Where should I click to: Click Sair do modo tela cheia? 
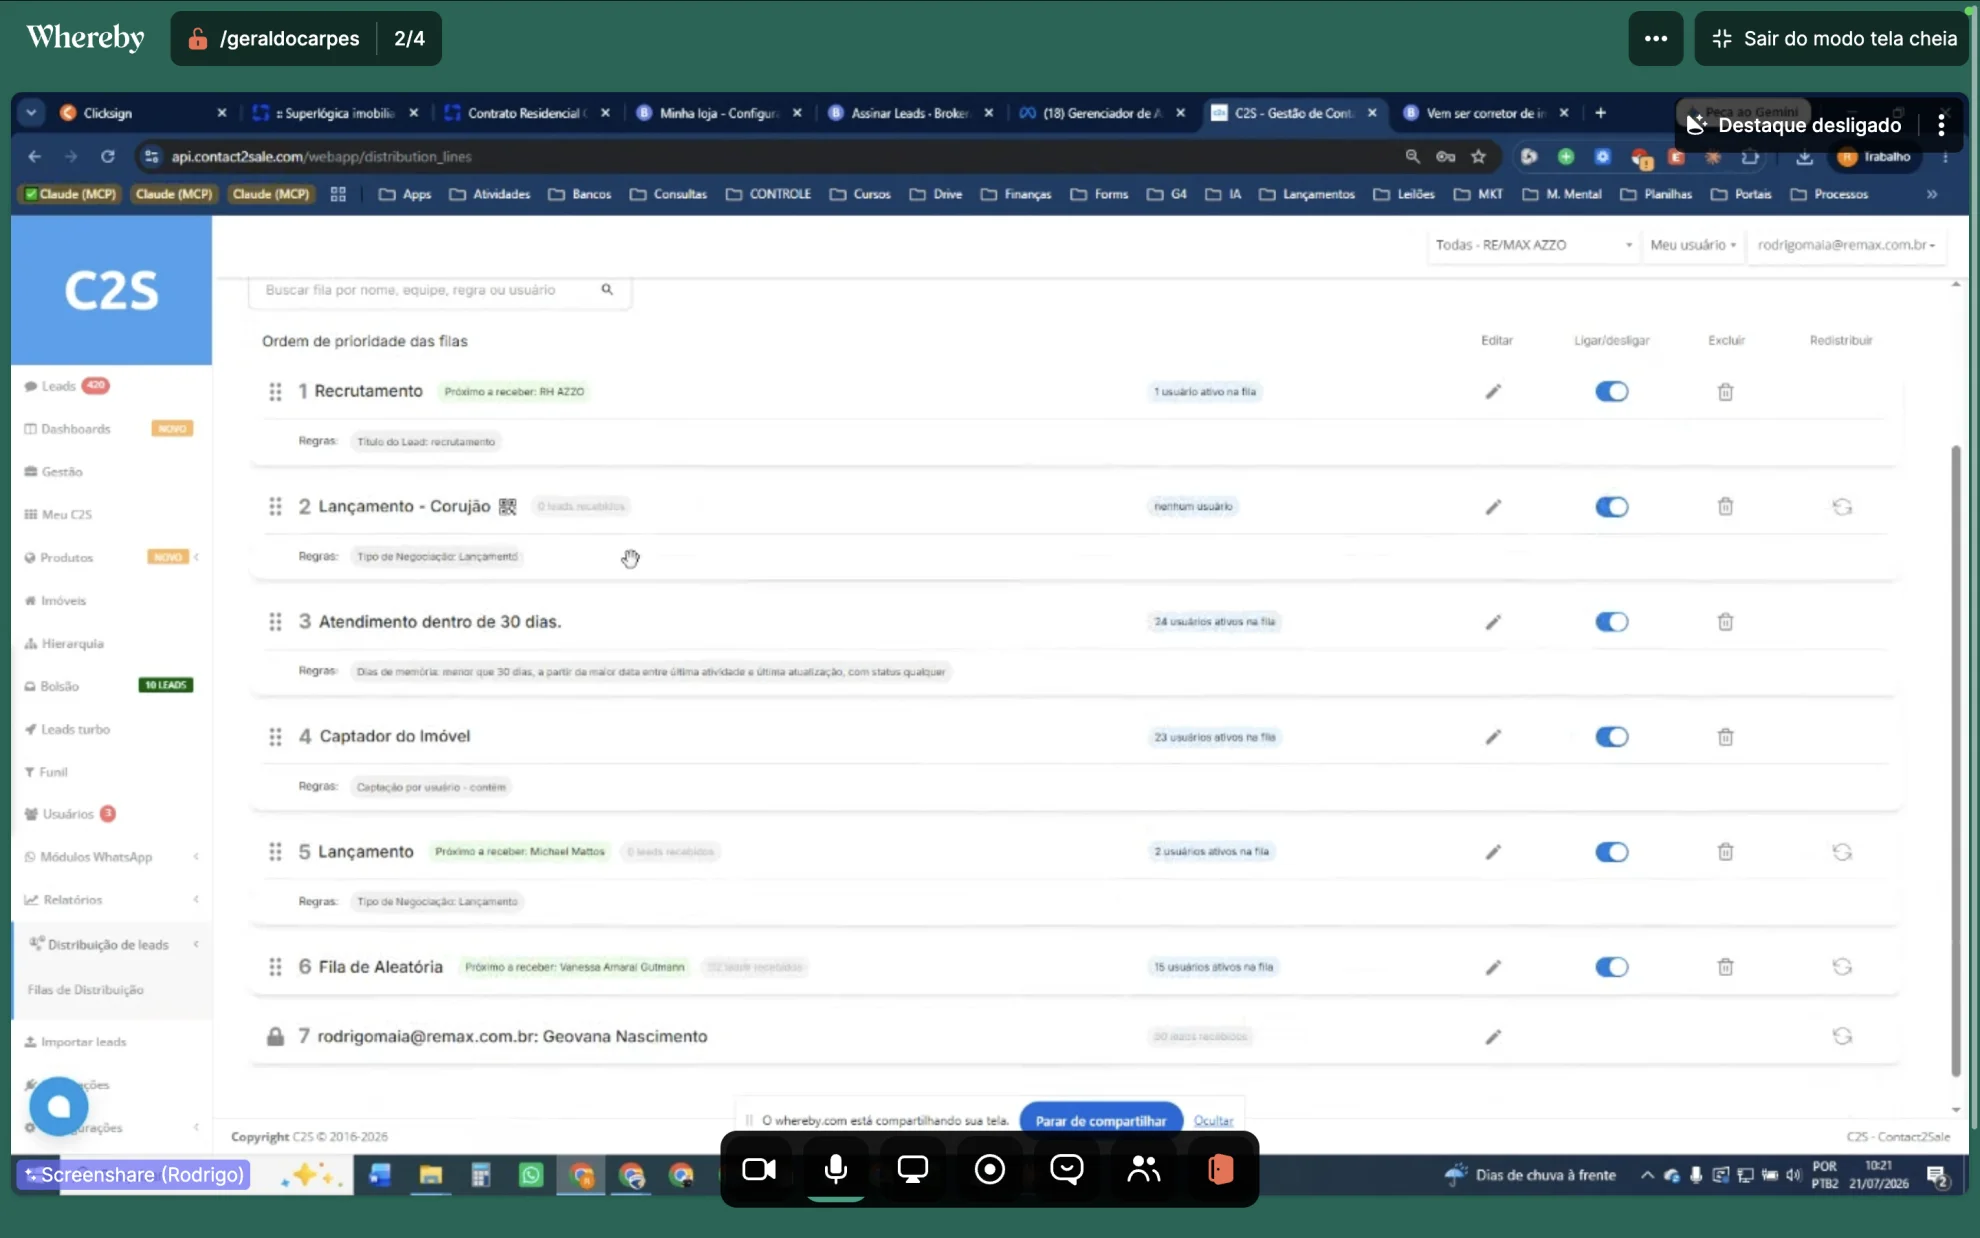tap(1832, 39)
